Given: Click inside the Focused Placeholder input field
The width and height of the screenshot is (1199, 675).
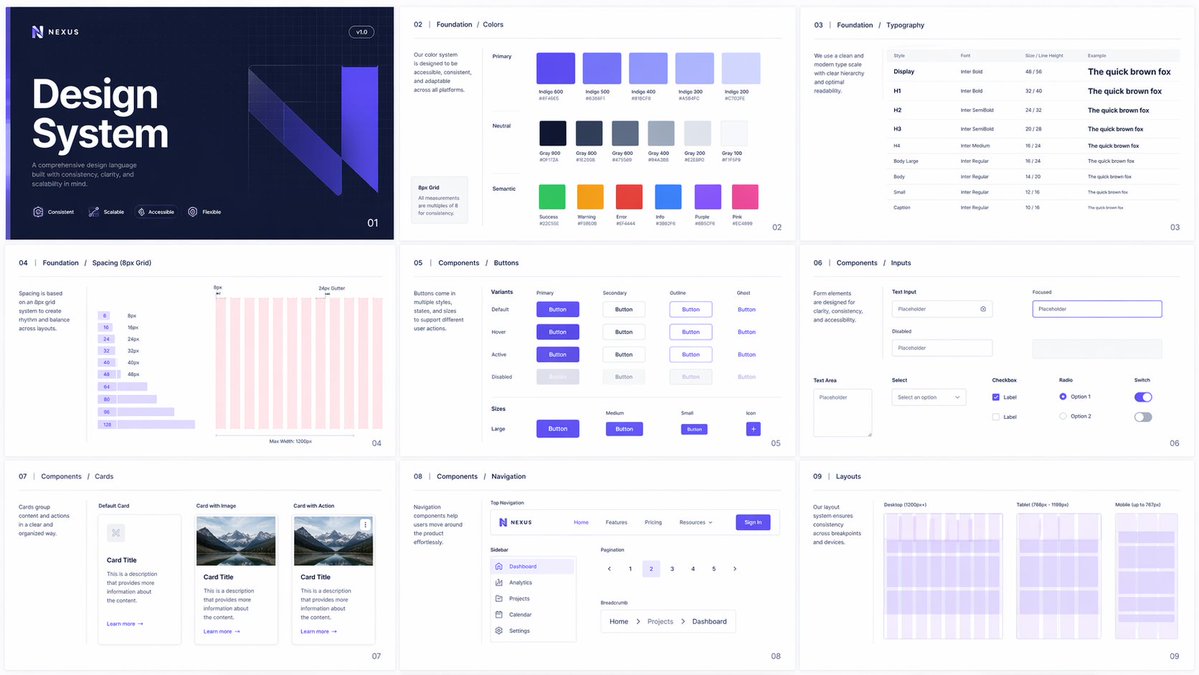Looking at the screenshot, I should click(1097, 309).
